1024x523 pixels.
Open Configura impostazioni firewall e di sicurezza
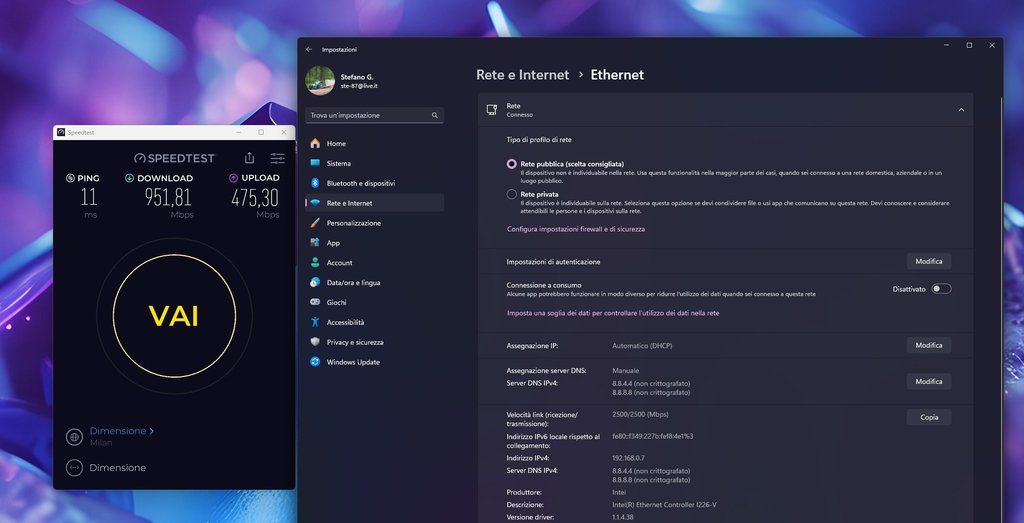576,229
